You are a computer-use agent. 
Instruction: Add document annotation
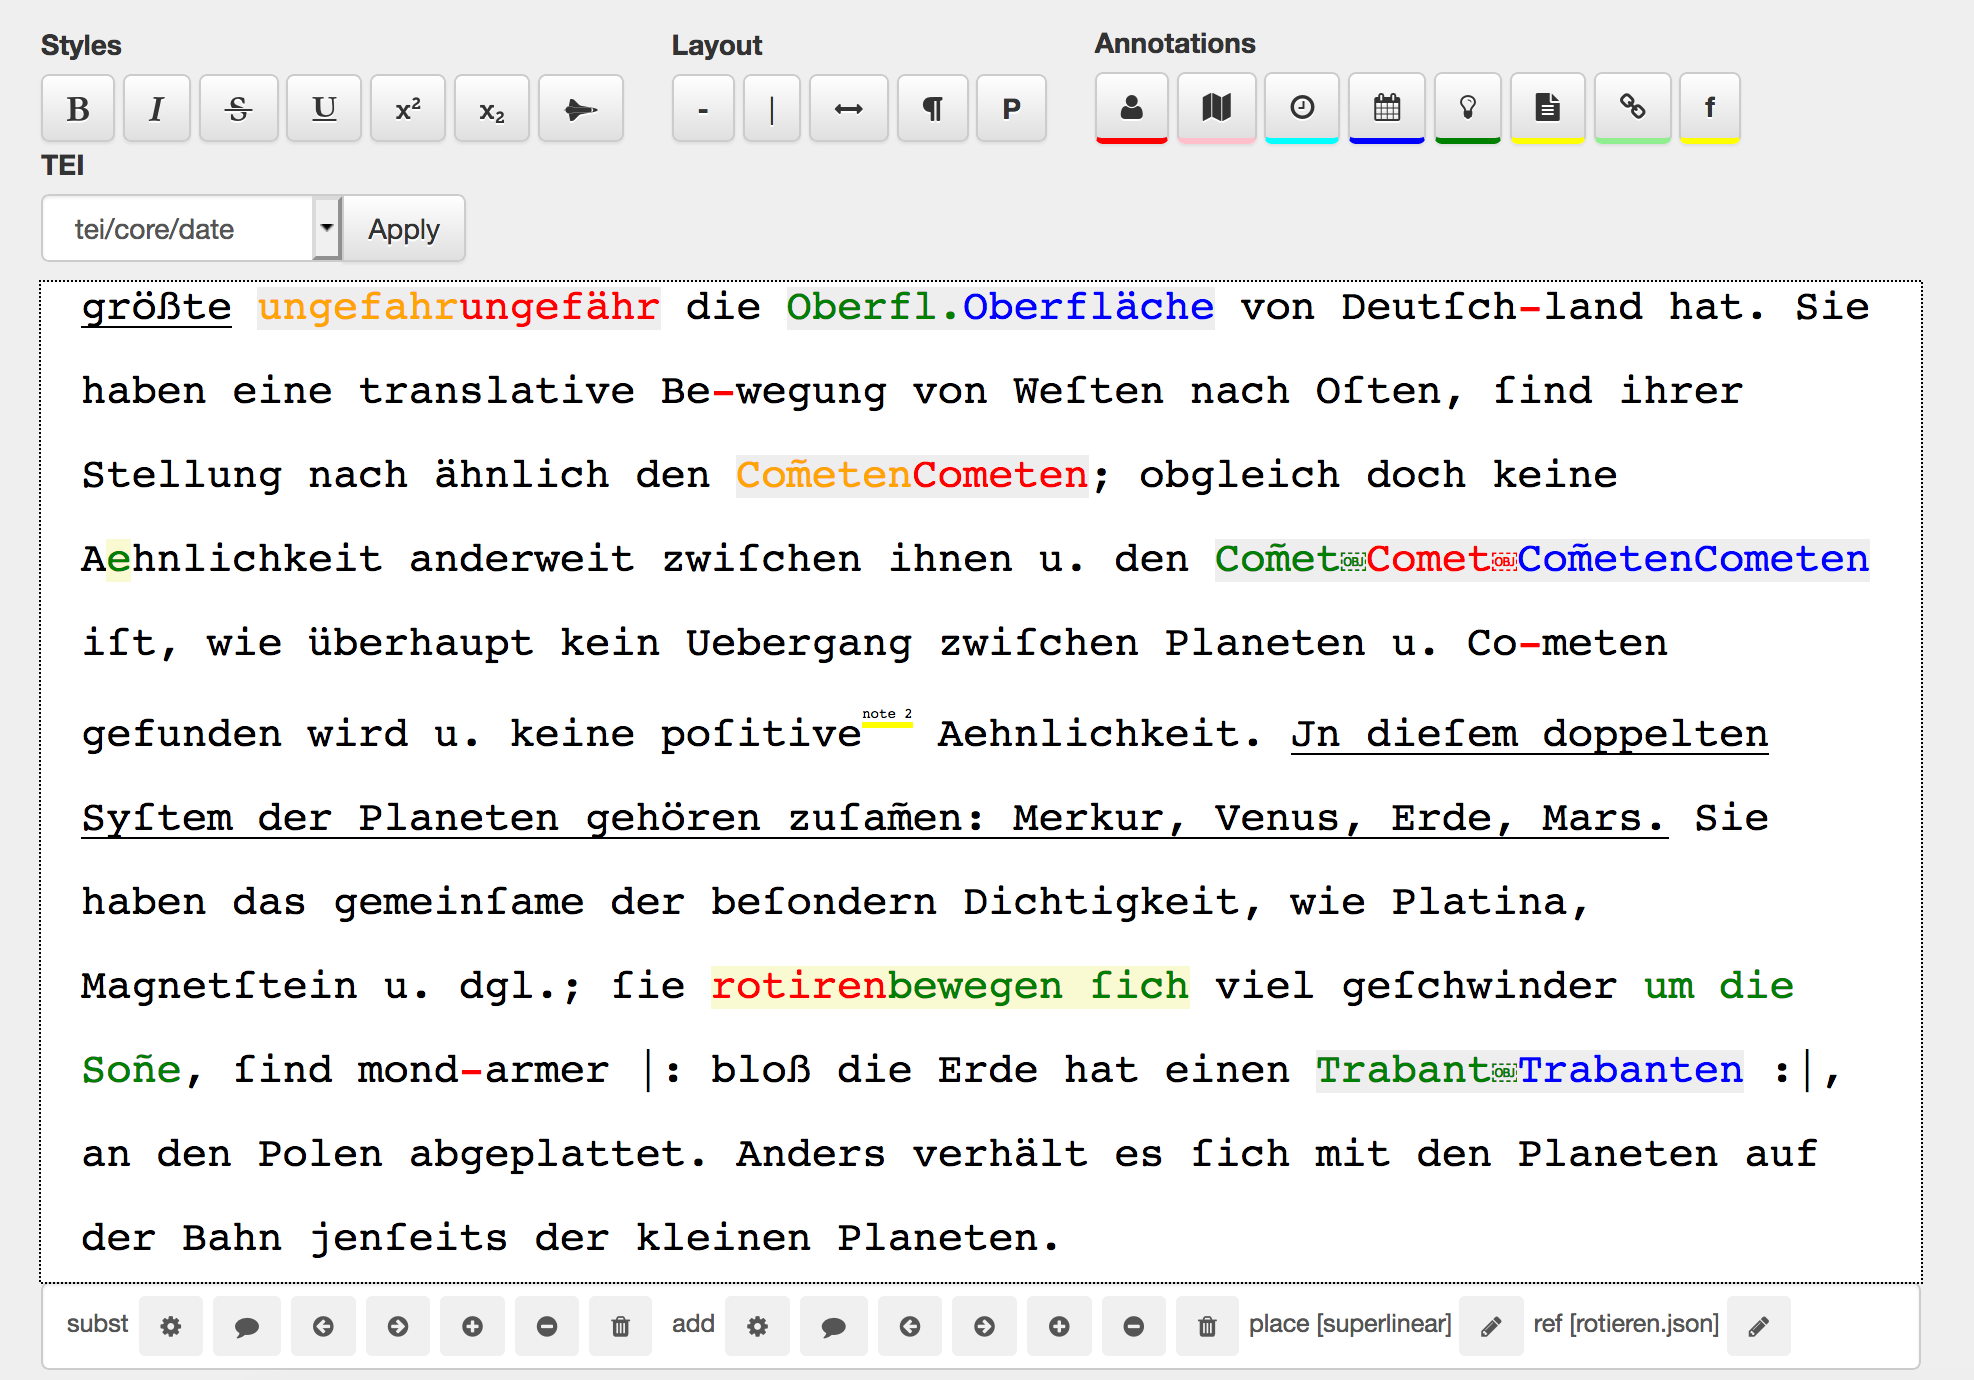[1548, 107]
